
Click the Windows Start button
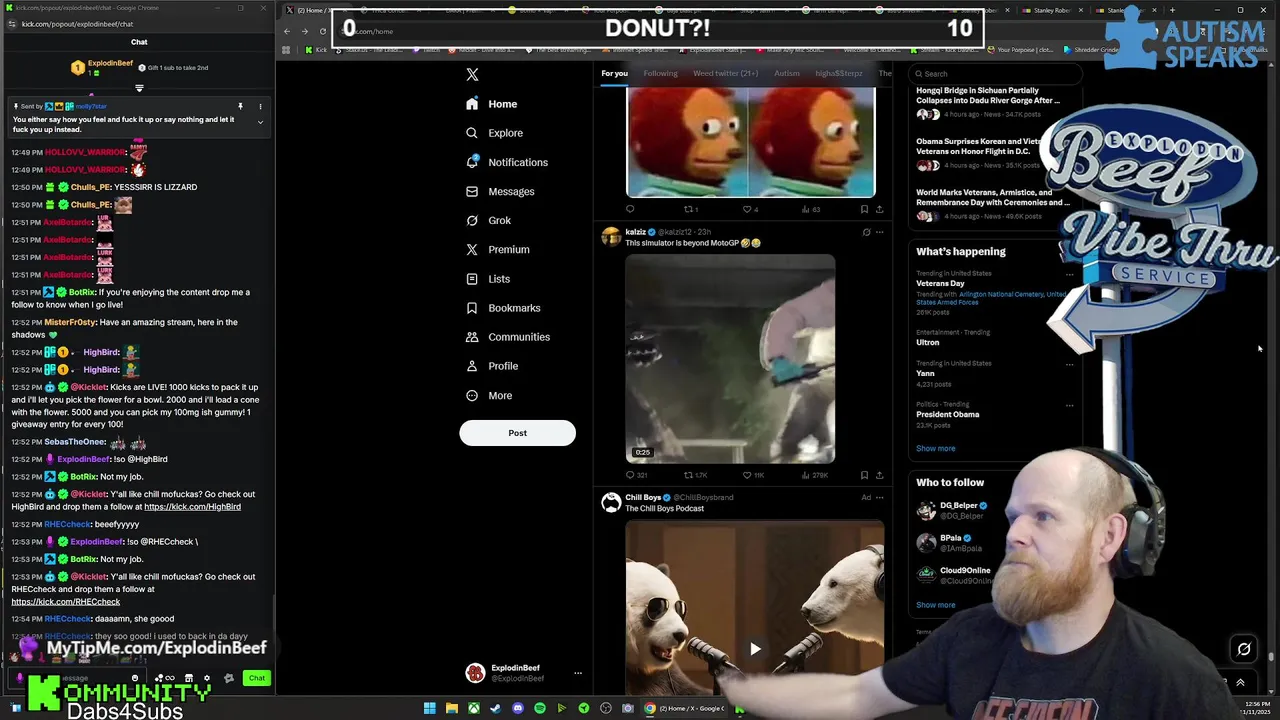[x=429, y=708]
